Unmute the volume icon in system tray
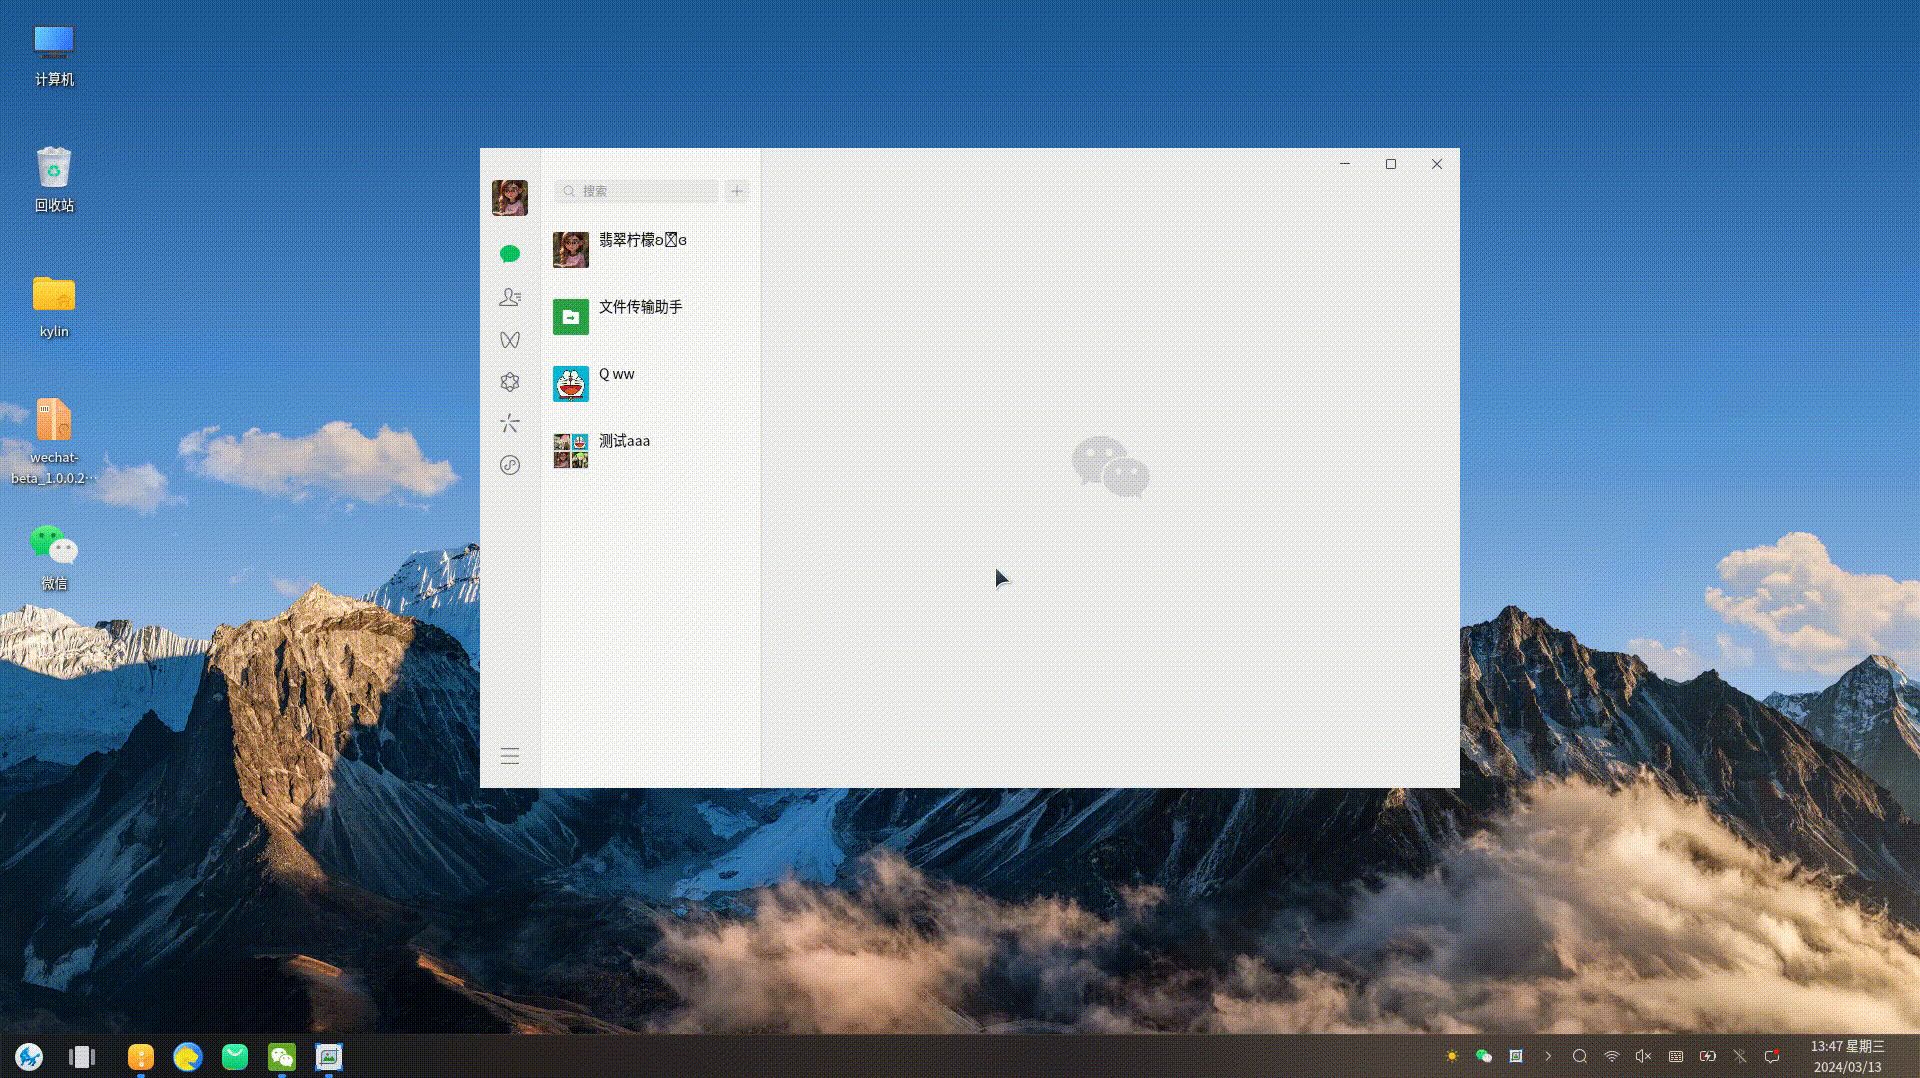Image resolution: width=1920 pixels, height=1078 pixels. pos(1643,1056)
